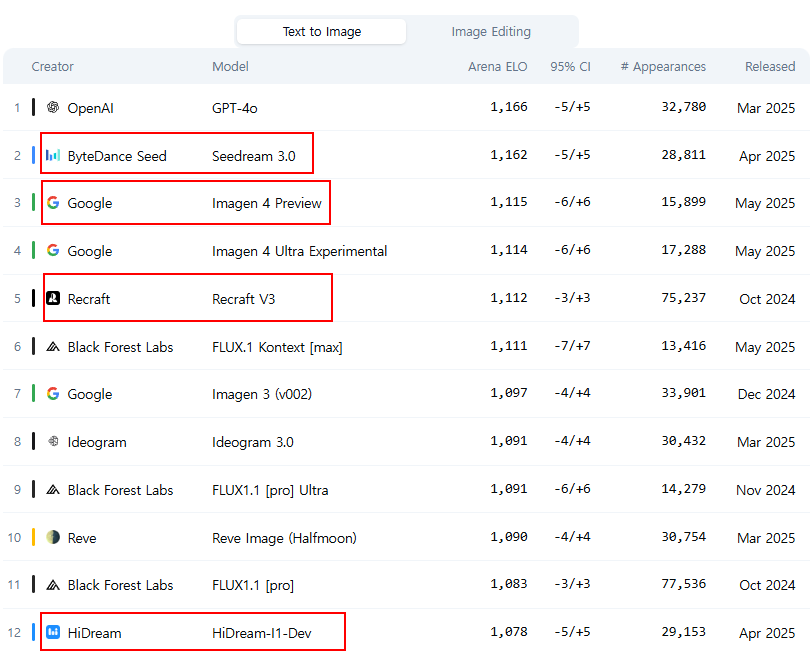Select the HiDream-I1-Dev model name
Screen dimensions: 812x655
pyautogui.click(x=262, y=633)
